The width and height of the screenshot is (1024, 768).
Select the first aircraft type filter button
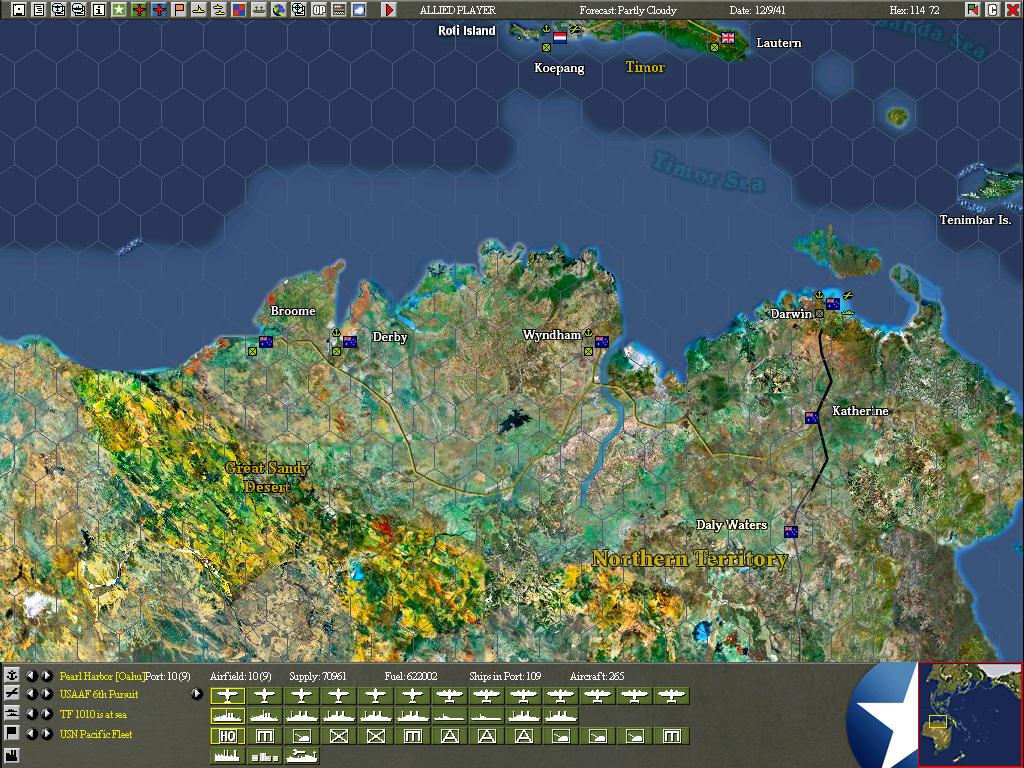[227, 695]
